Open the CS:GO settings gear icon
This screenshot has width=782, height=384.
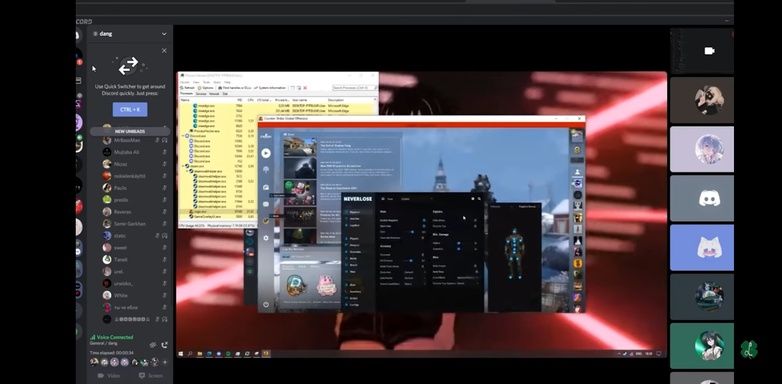point(266,238)
